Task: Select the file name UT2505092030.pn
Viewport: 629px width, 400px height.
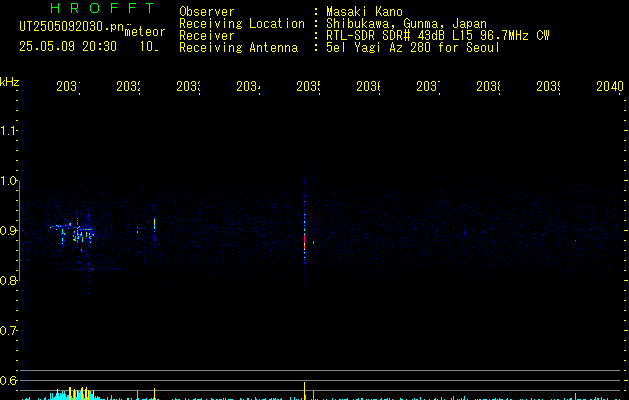Action: point(71,27)
